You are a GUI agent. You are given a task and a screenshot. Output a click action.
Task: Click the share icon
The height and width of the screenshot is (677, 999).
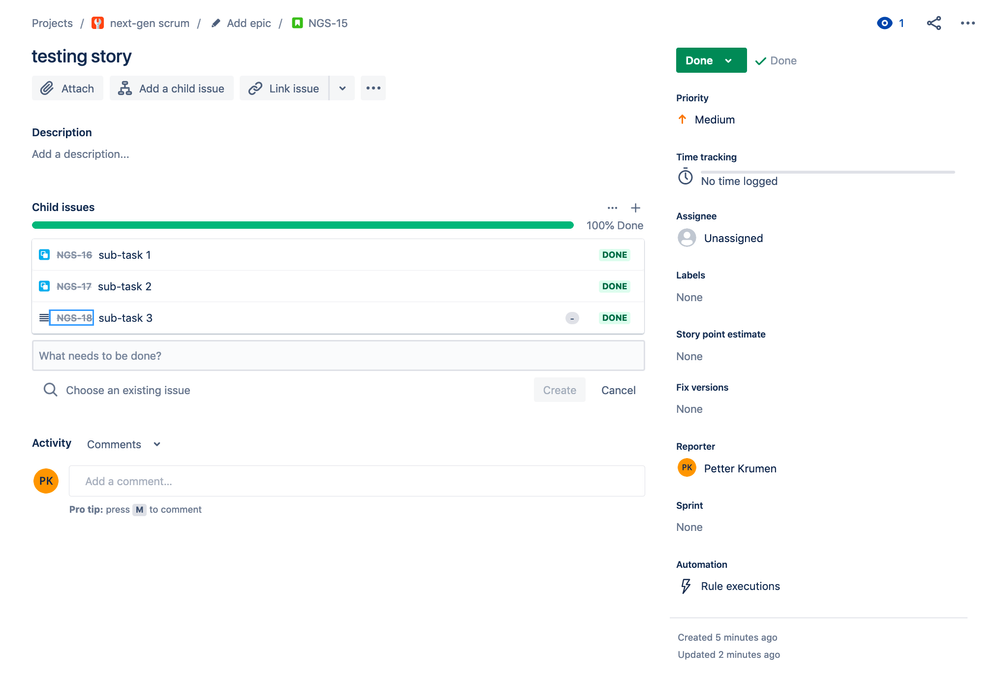[934, 24]
